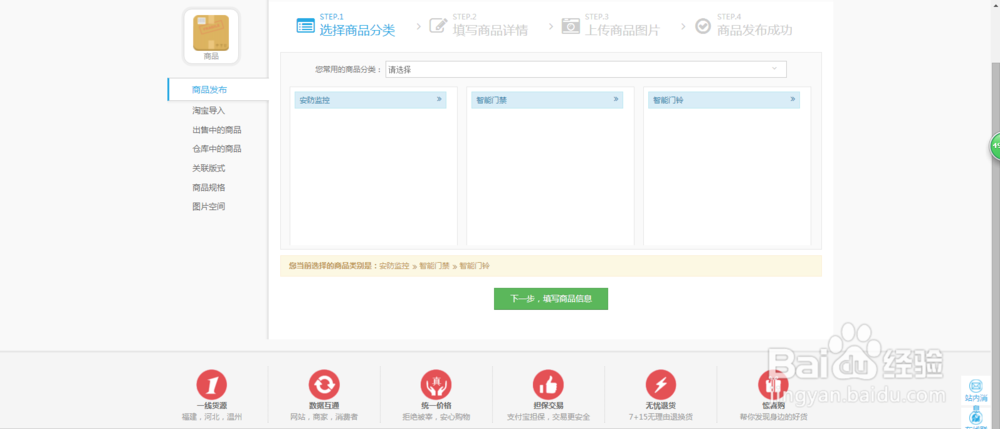Open 仓库中的商品 in sidebar
This screenshot has width=1000, height=429.
point(217,149)
